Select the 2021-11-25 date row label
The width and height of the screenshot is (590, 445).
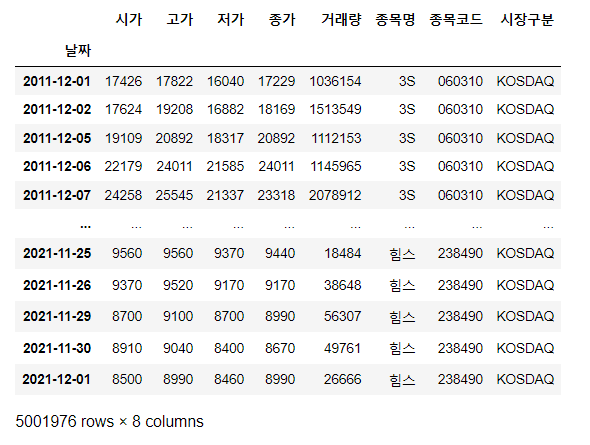(57, 254)
